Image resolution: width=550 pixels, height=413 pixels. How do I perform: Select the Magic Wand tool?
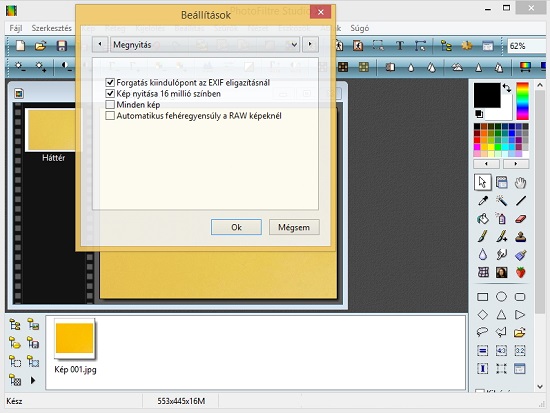click(x=502, y=201)
